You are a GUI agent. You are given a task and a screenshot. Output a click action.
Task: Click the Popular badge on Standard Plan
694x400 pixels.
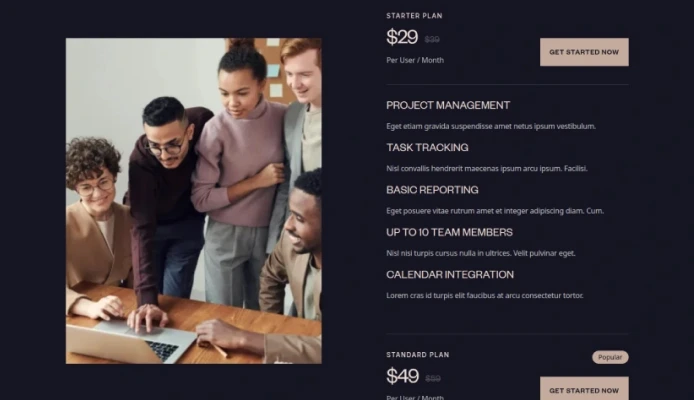[610, 357]
